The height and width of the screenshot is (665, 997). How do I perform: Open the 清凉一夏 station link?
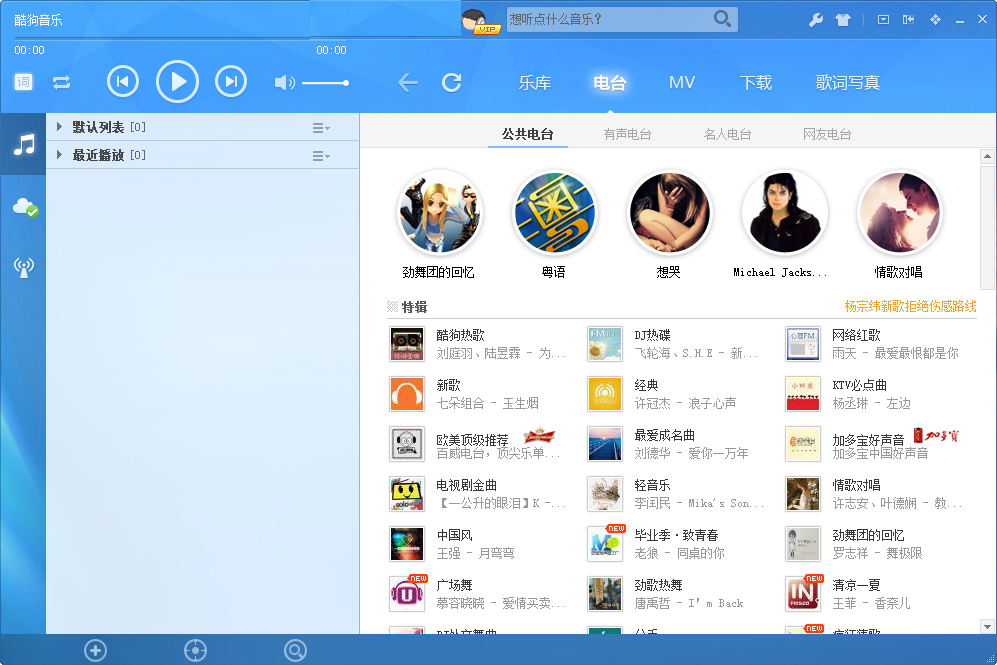point(856,585)
